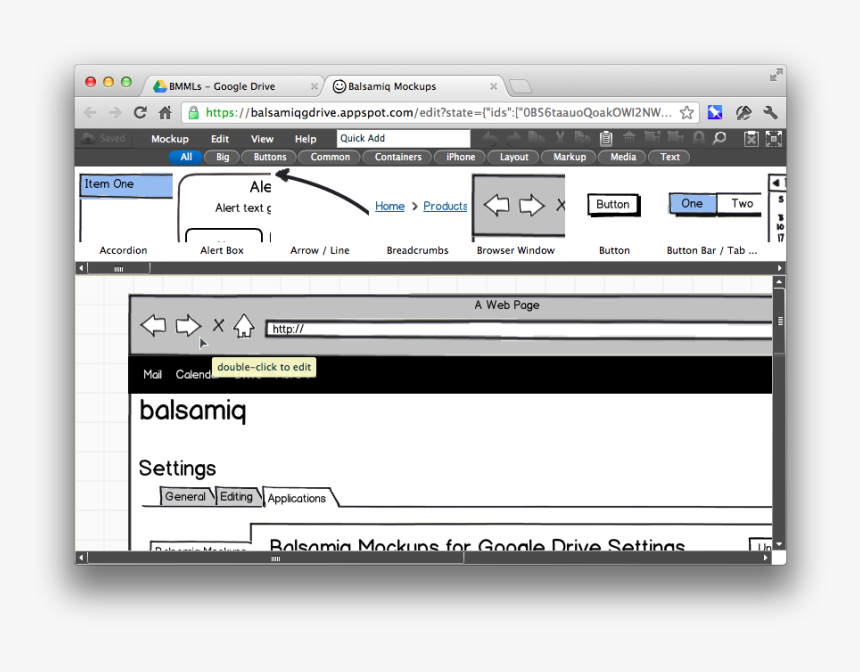The image size is (860, 672).
Task: Pick the Alert Box component thumbnail
Action: [224, 207]
